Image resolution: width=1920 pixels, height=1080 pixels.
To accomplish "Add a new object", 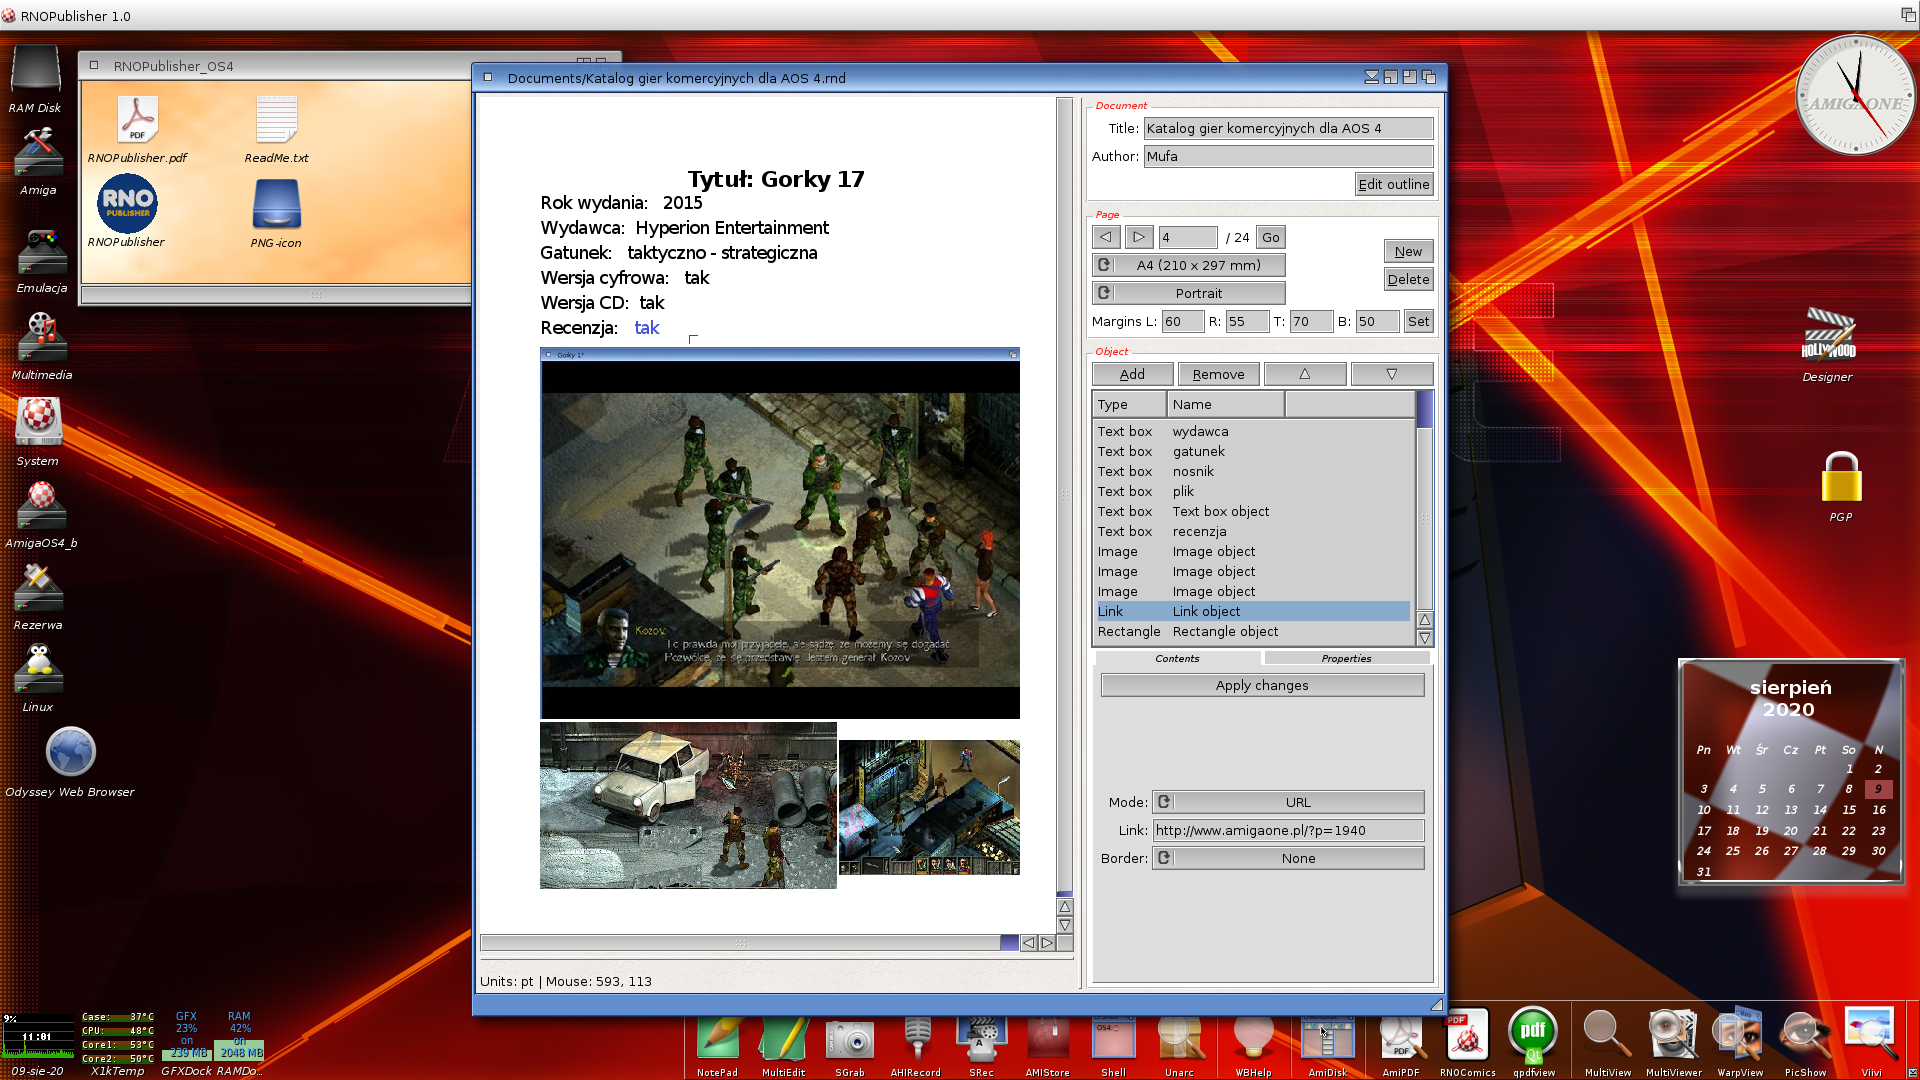I will (1132, 374).
